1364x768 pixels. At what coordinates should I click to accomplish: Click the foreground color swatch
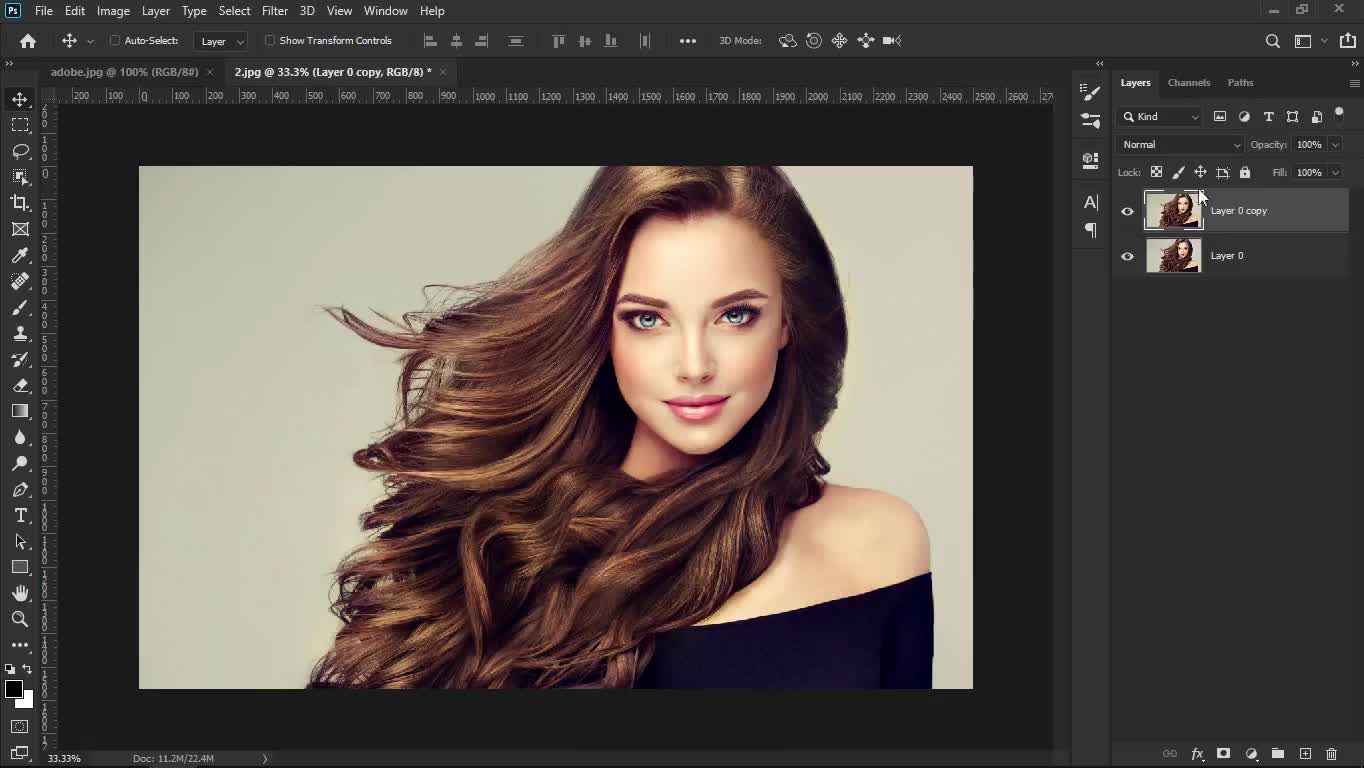point(13,689)
